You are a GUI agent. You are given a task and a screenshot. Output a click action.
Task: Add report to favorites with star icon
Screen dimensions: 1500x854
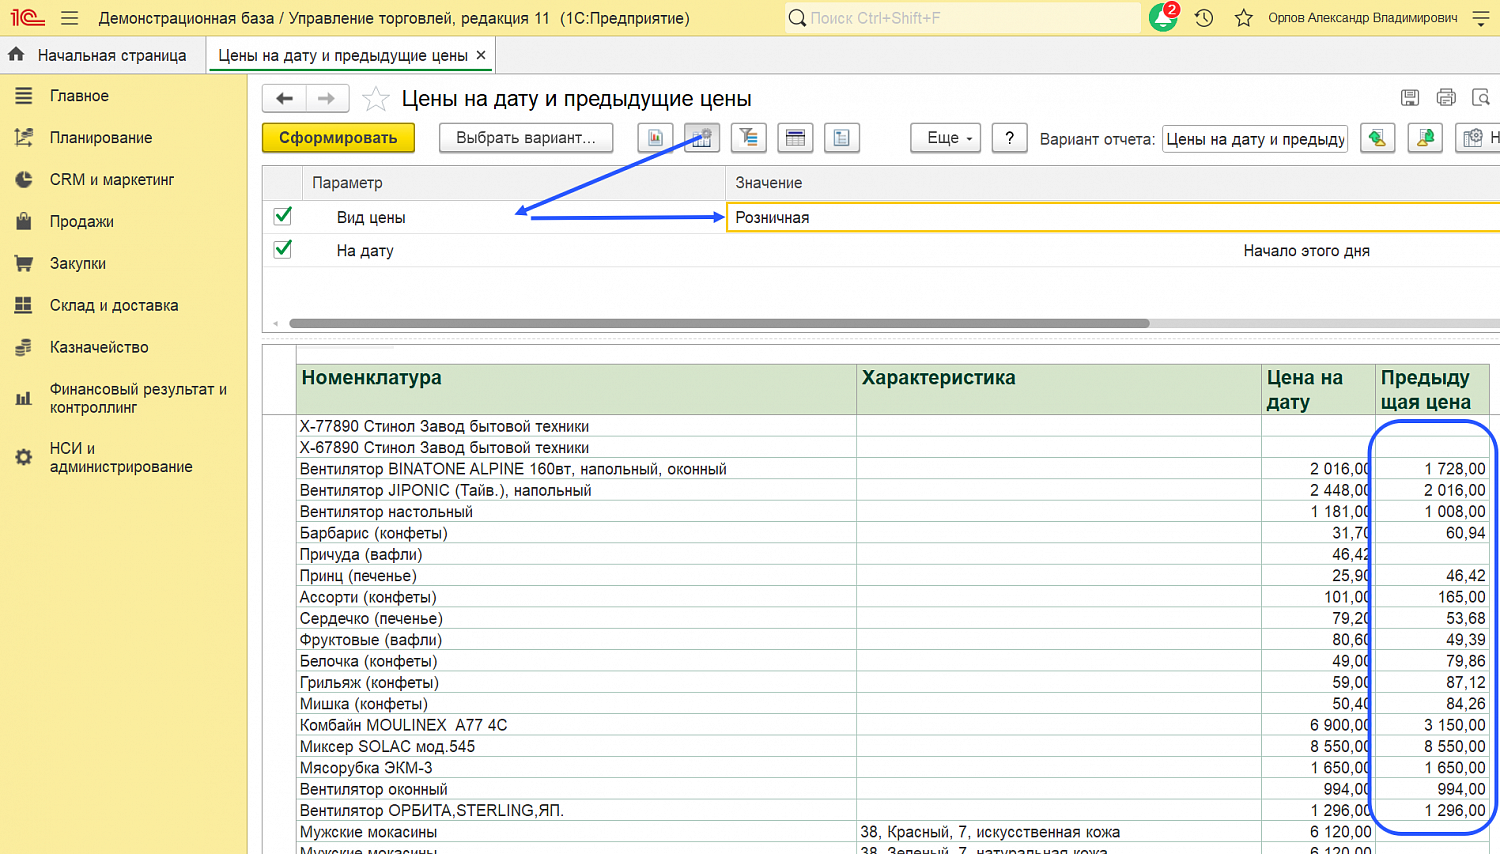pyautogui.click(x=375, y=98)
